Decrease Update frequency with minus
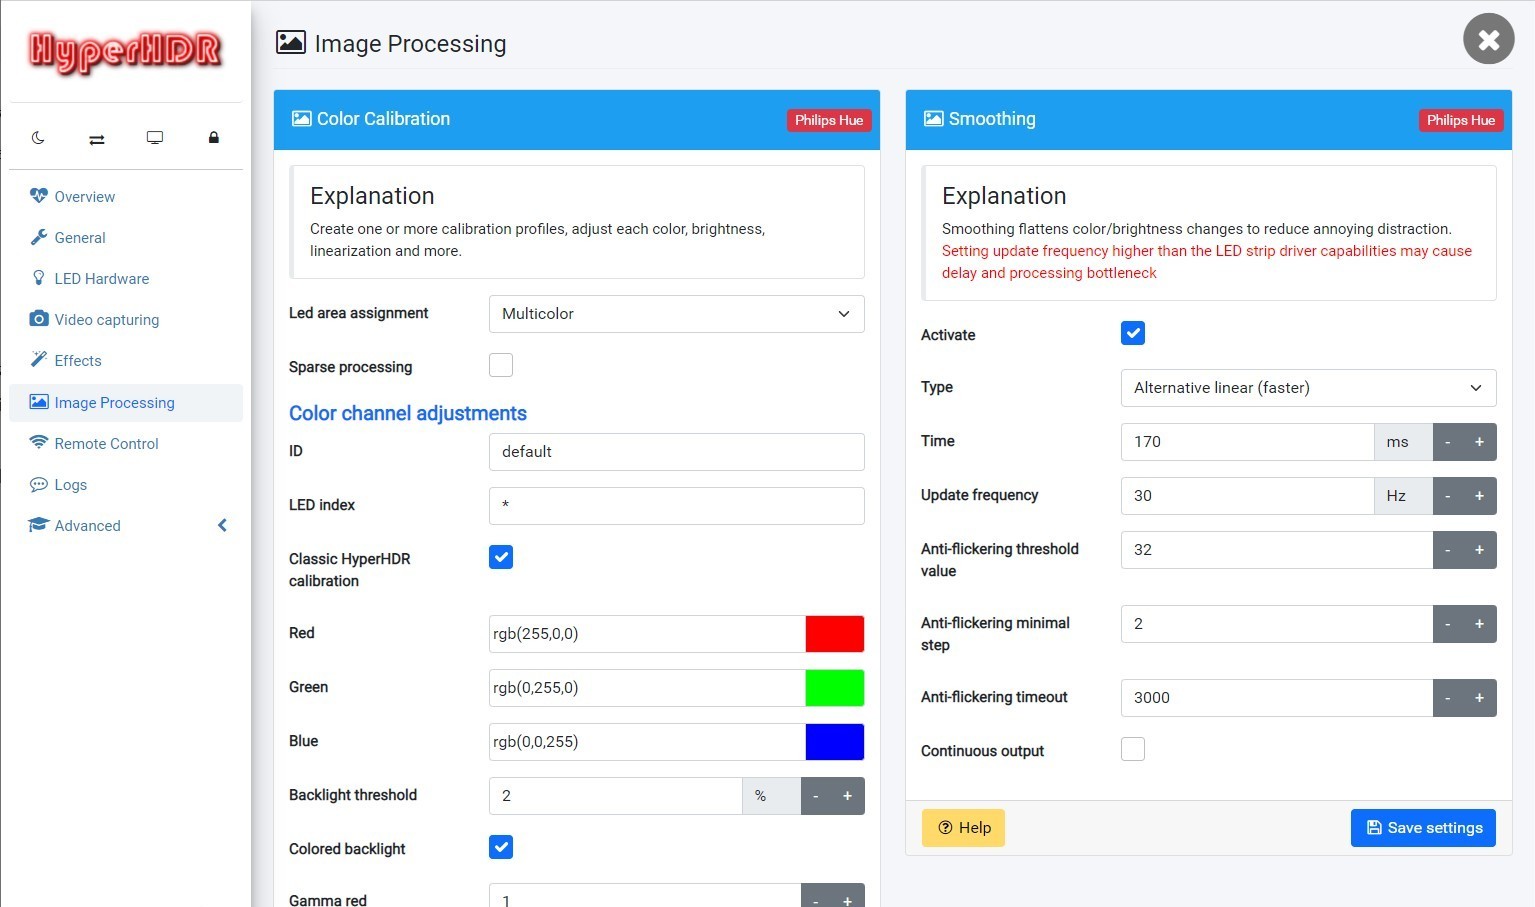 click(x=1448, y=496)
